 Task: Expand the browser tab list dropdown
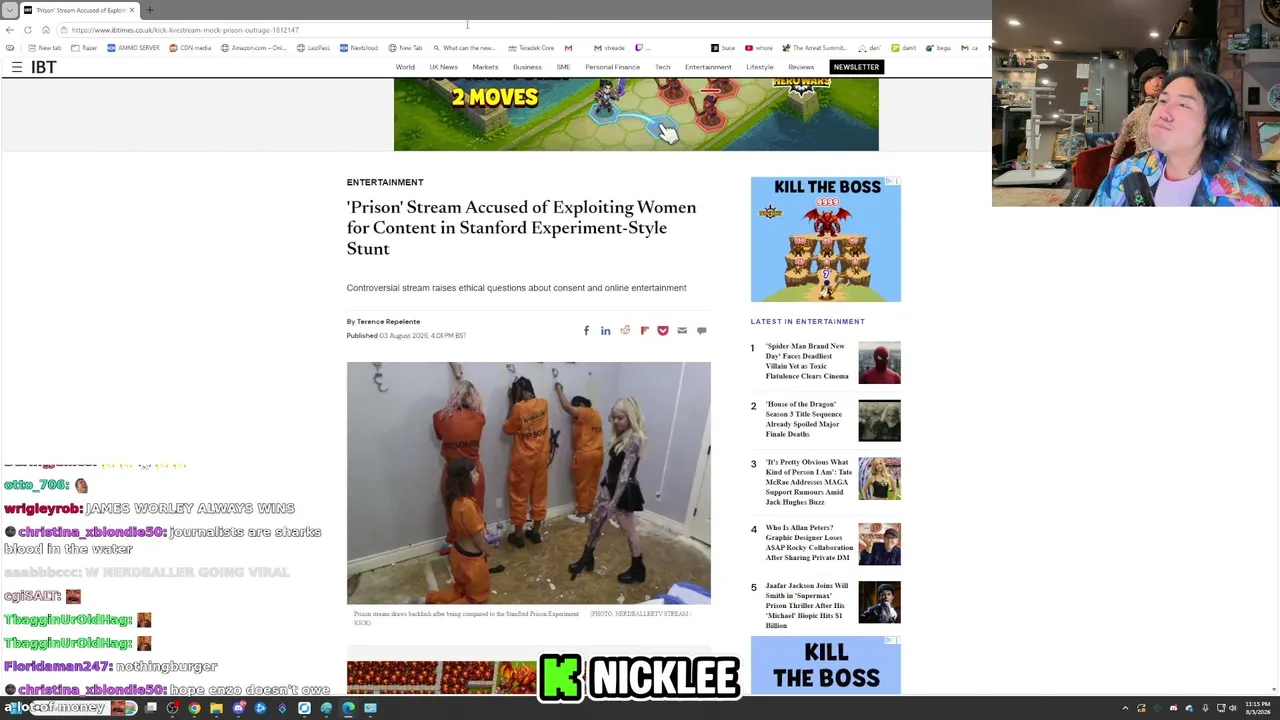[x=10, y=10]
